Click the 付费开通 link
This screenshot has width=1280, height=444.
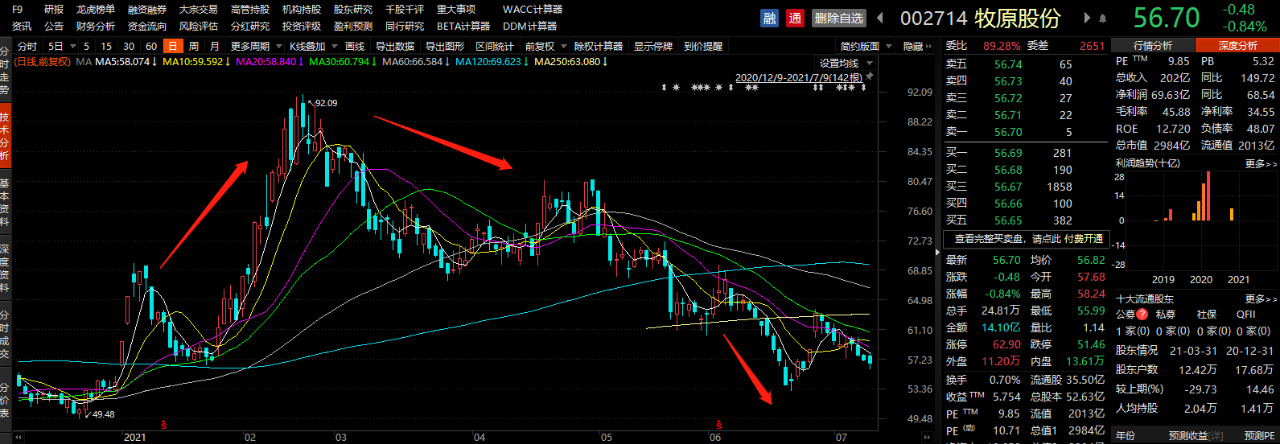click(1084, 239)
